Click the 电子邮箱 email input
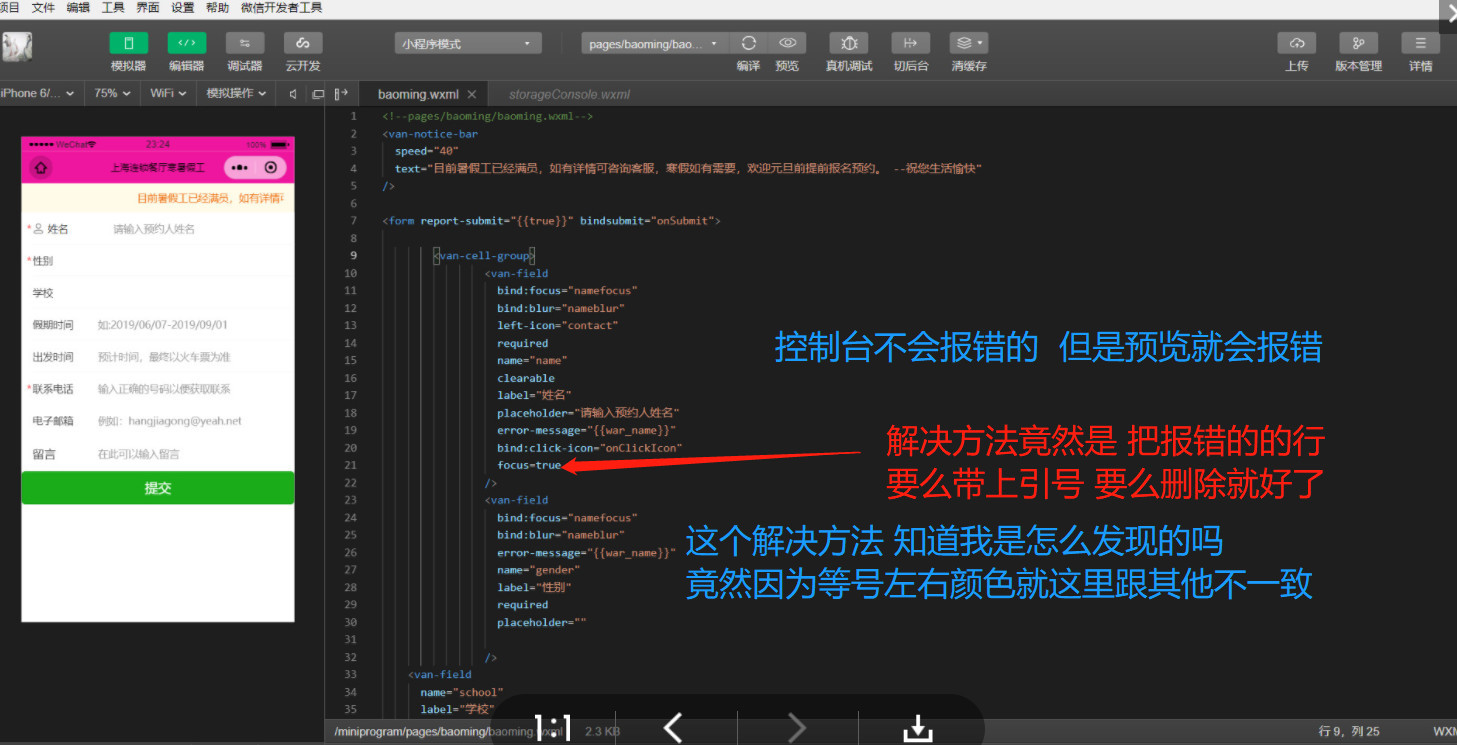The width and height of the screenshot is (1457, 745). click(193, 421)
